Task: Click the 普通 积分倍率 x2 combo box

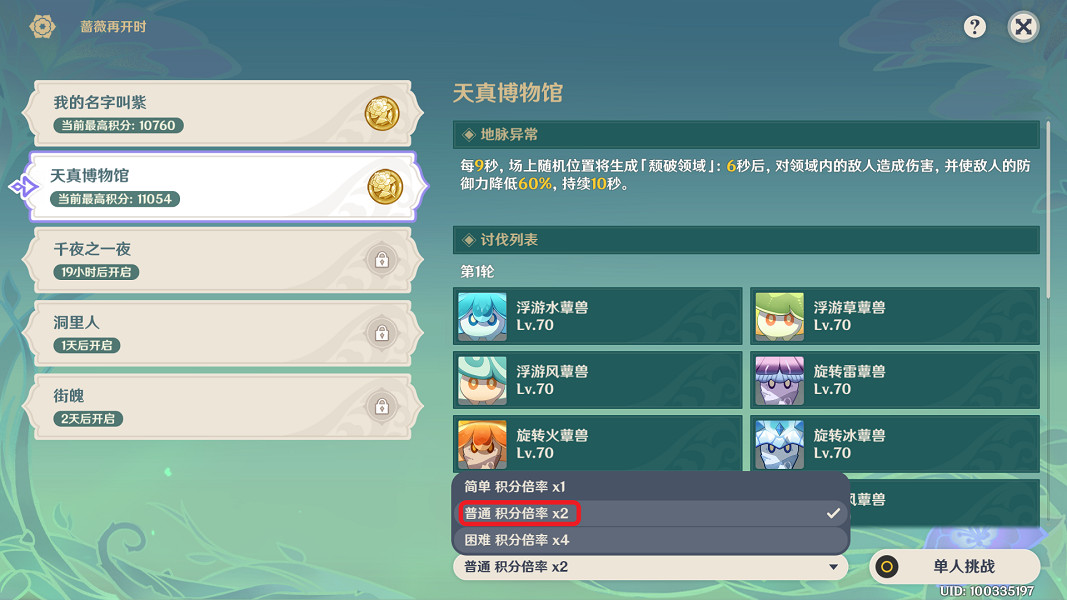Action: pyautogui.click(x=651, y=567)
